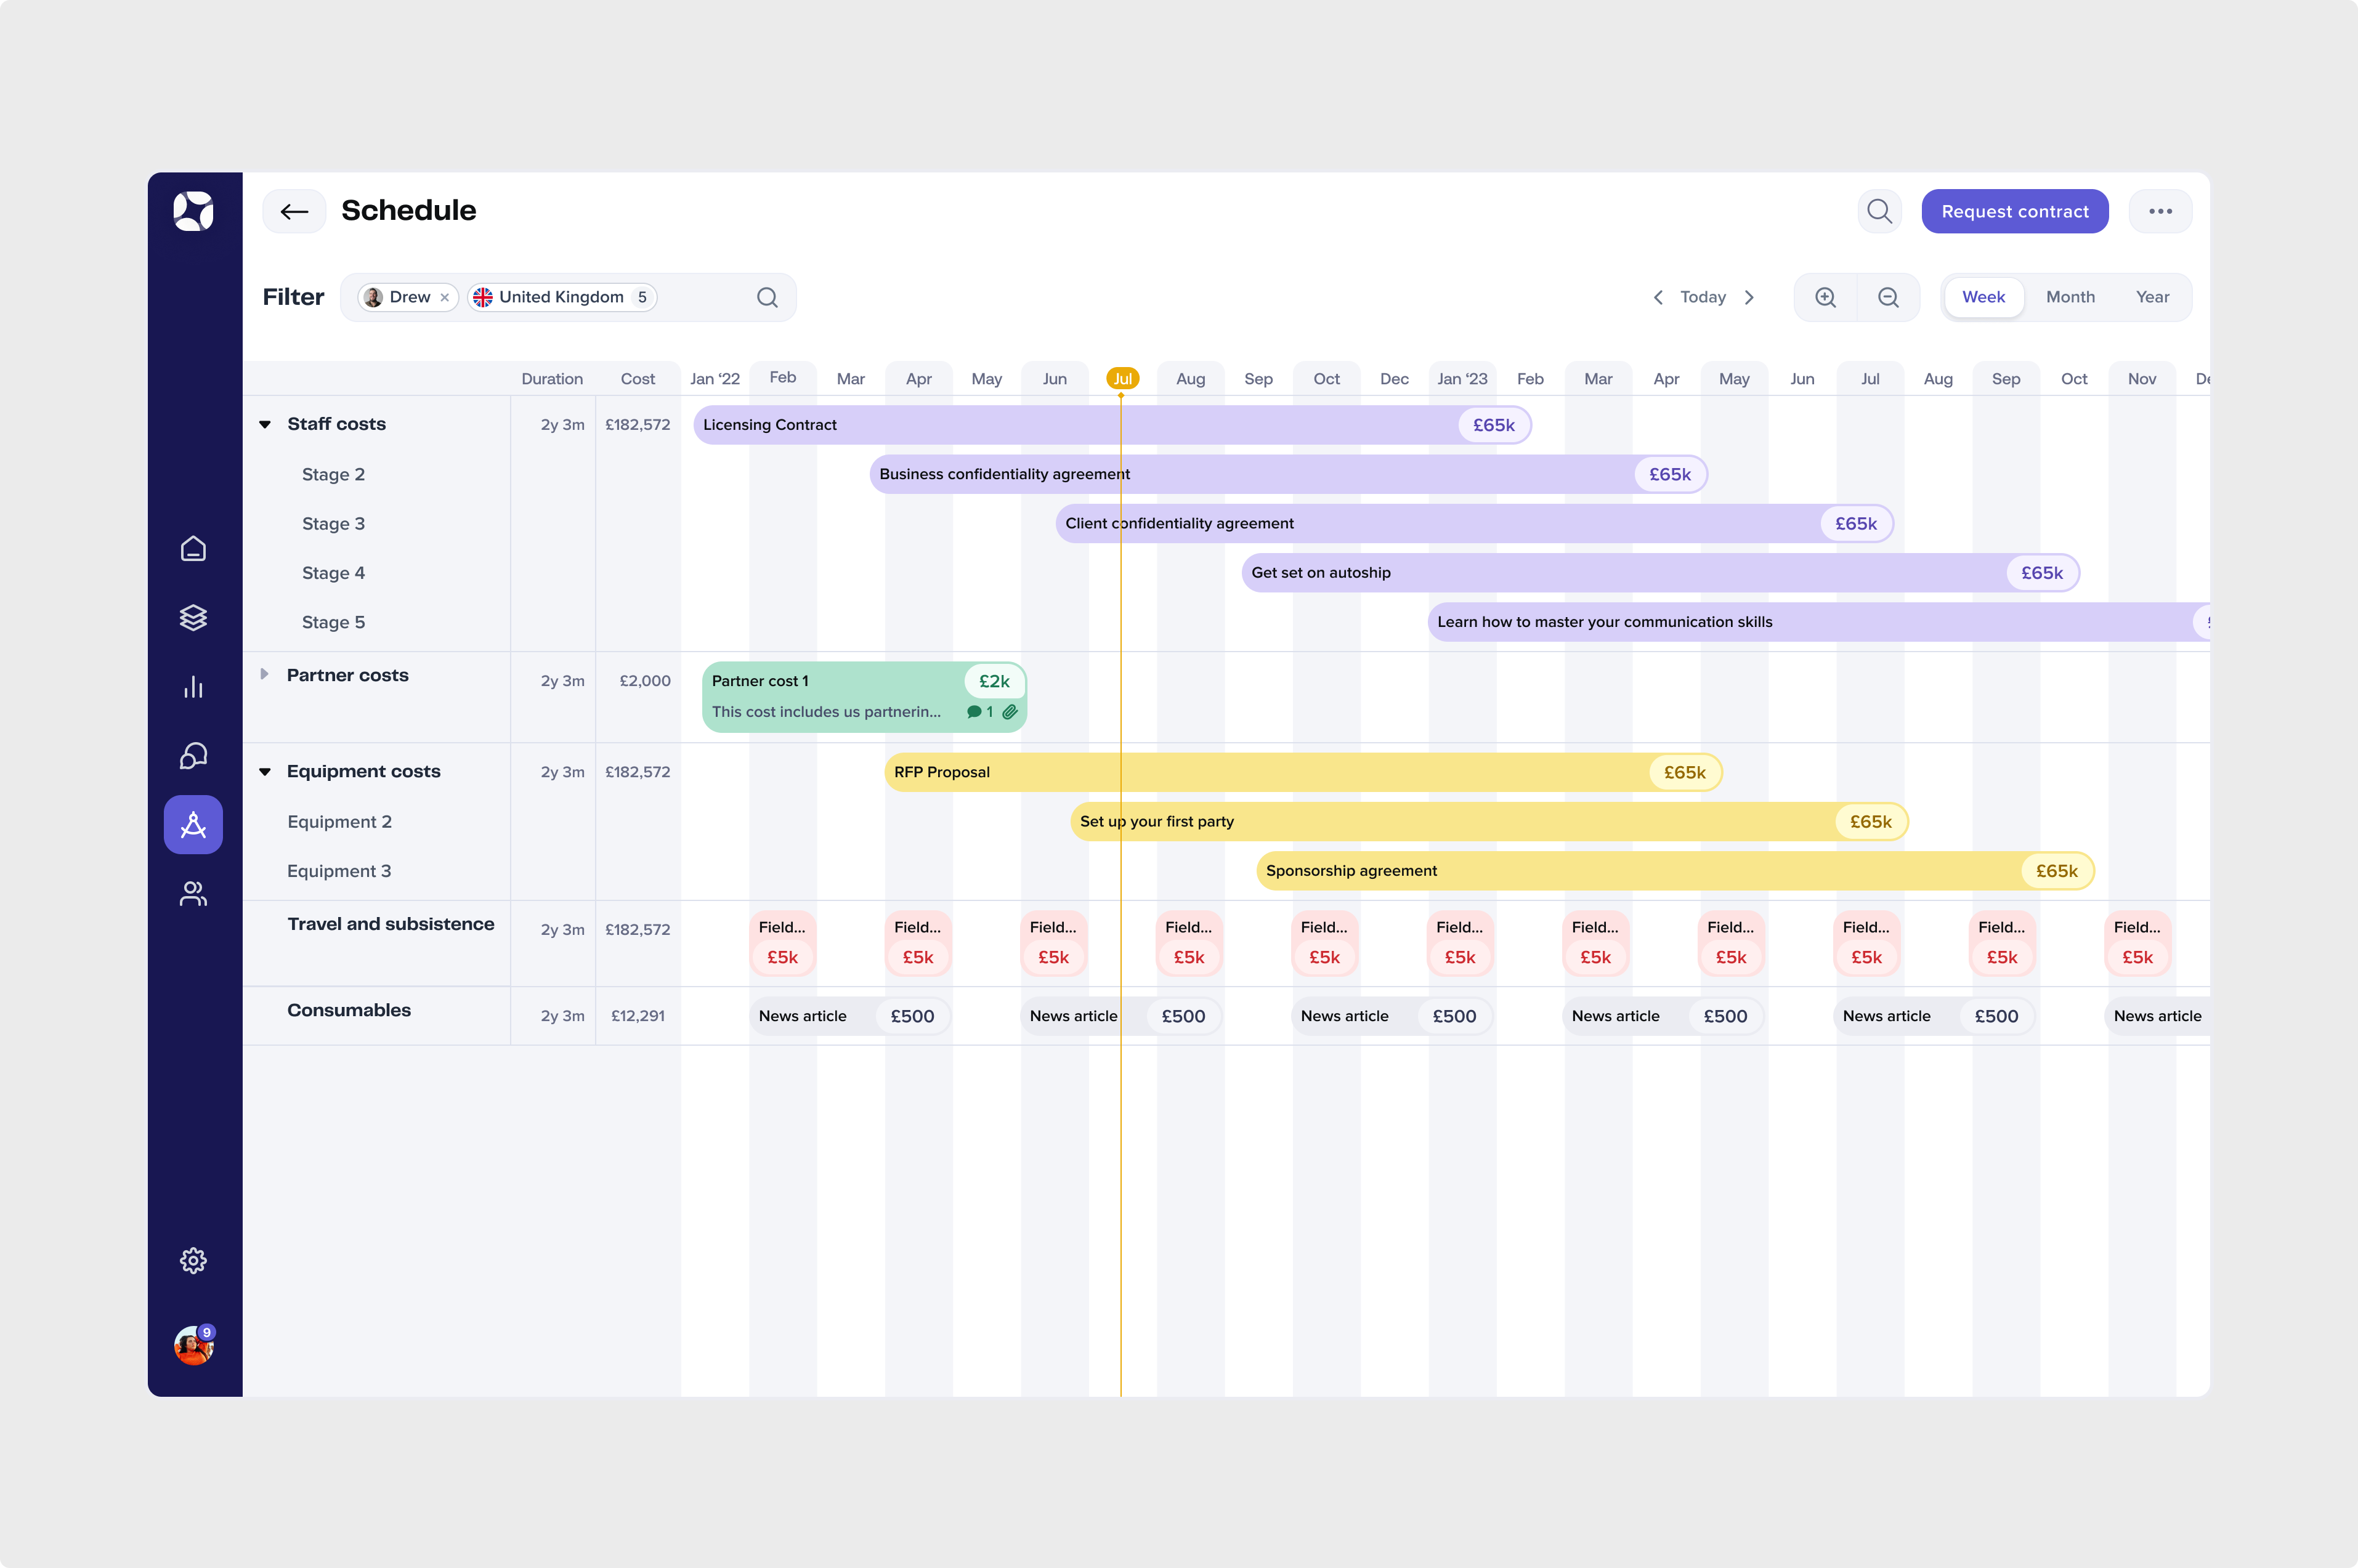Click the United Kingdom filter tag
Image resolution: width=2358 pixels, height=1568 pixels.
[560, 296]
